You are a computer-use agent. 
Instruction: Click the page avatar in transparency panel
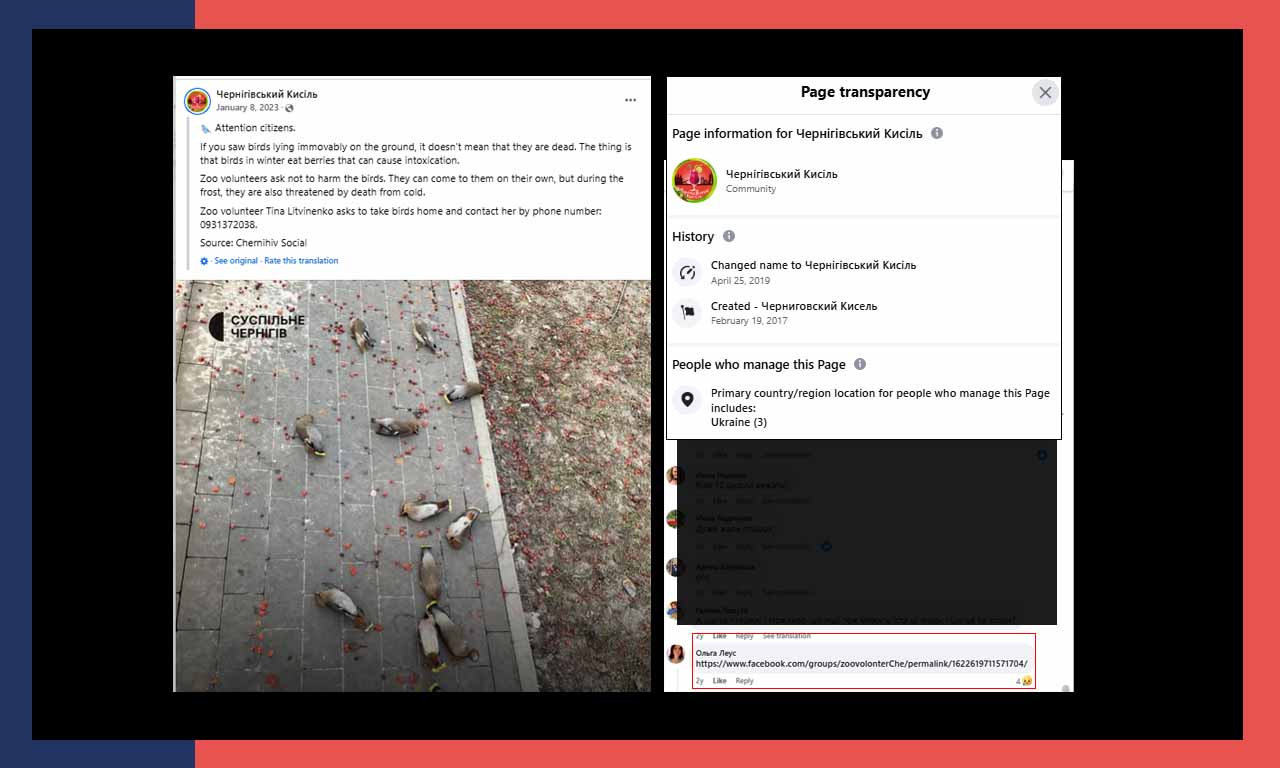point(694,180)
